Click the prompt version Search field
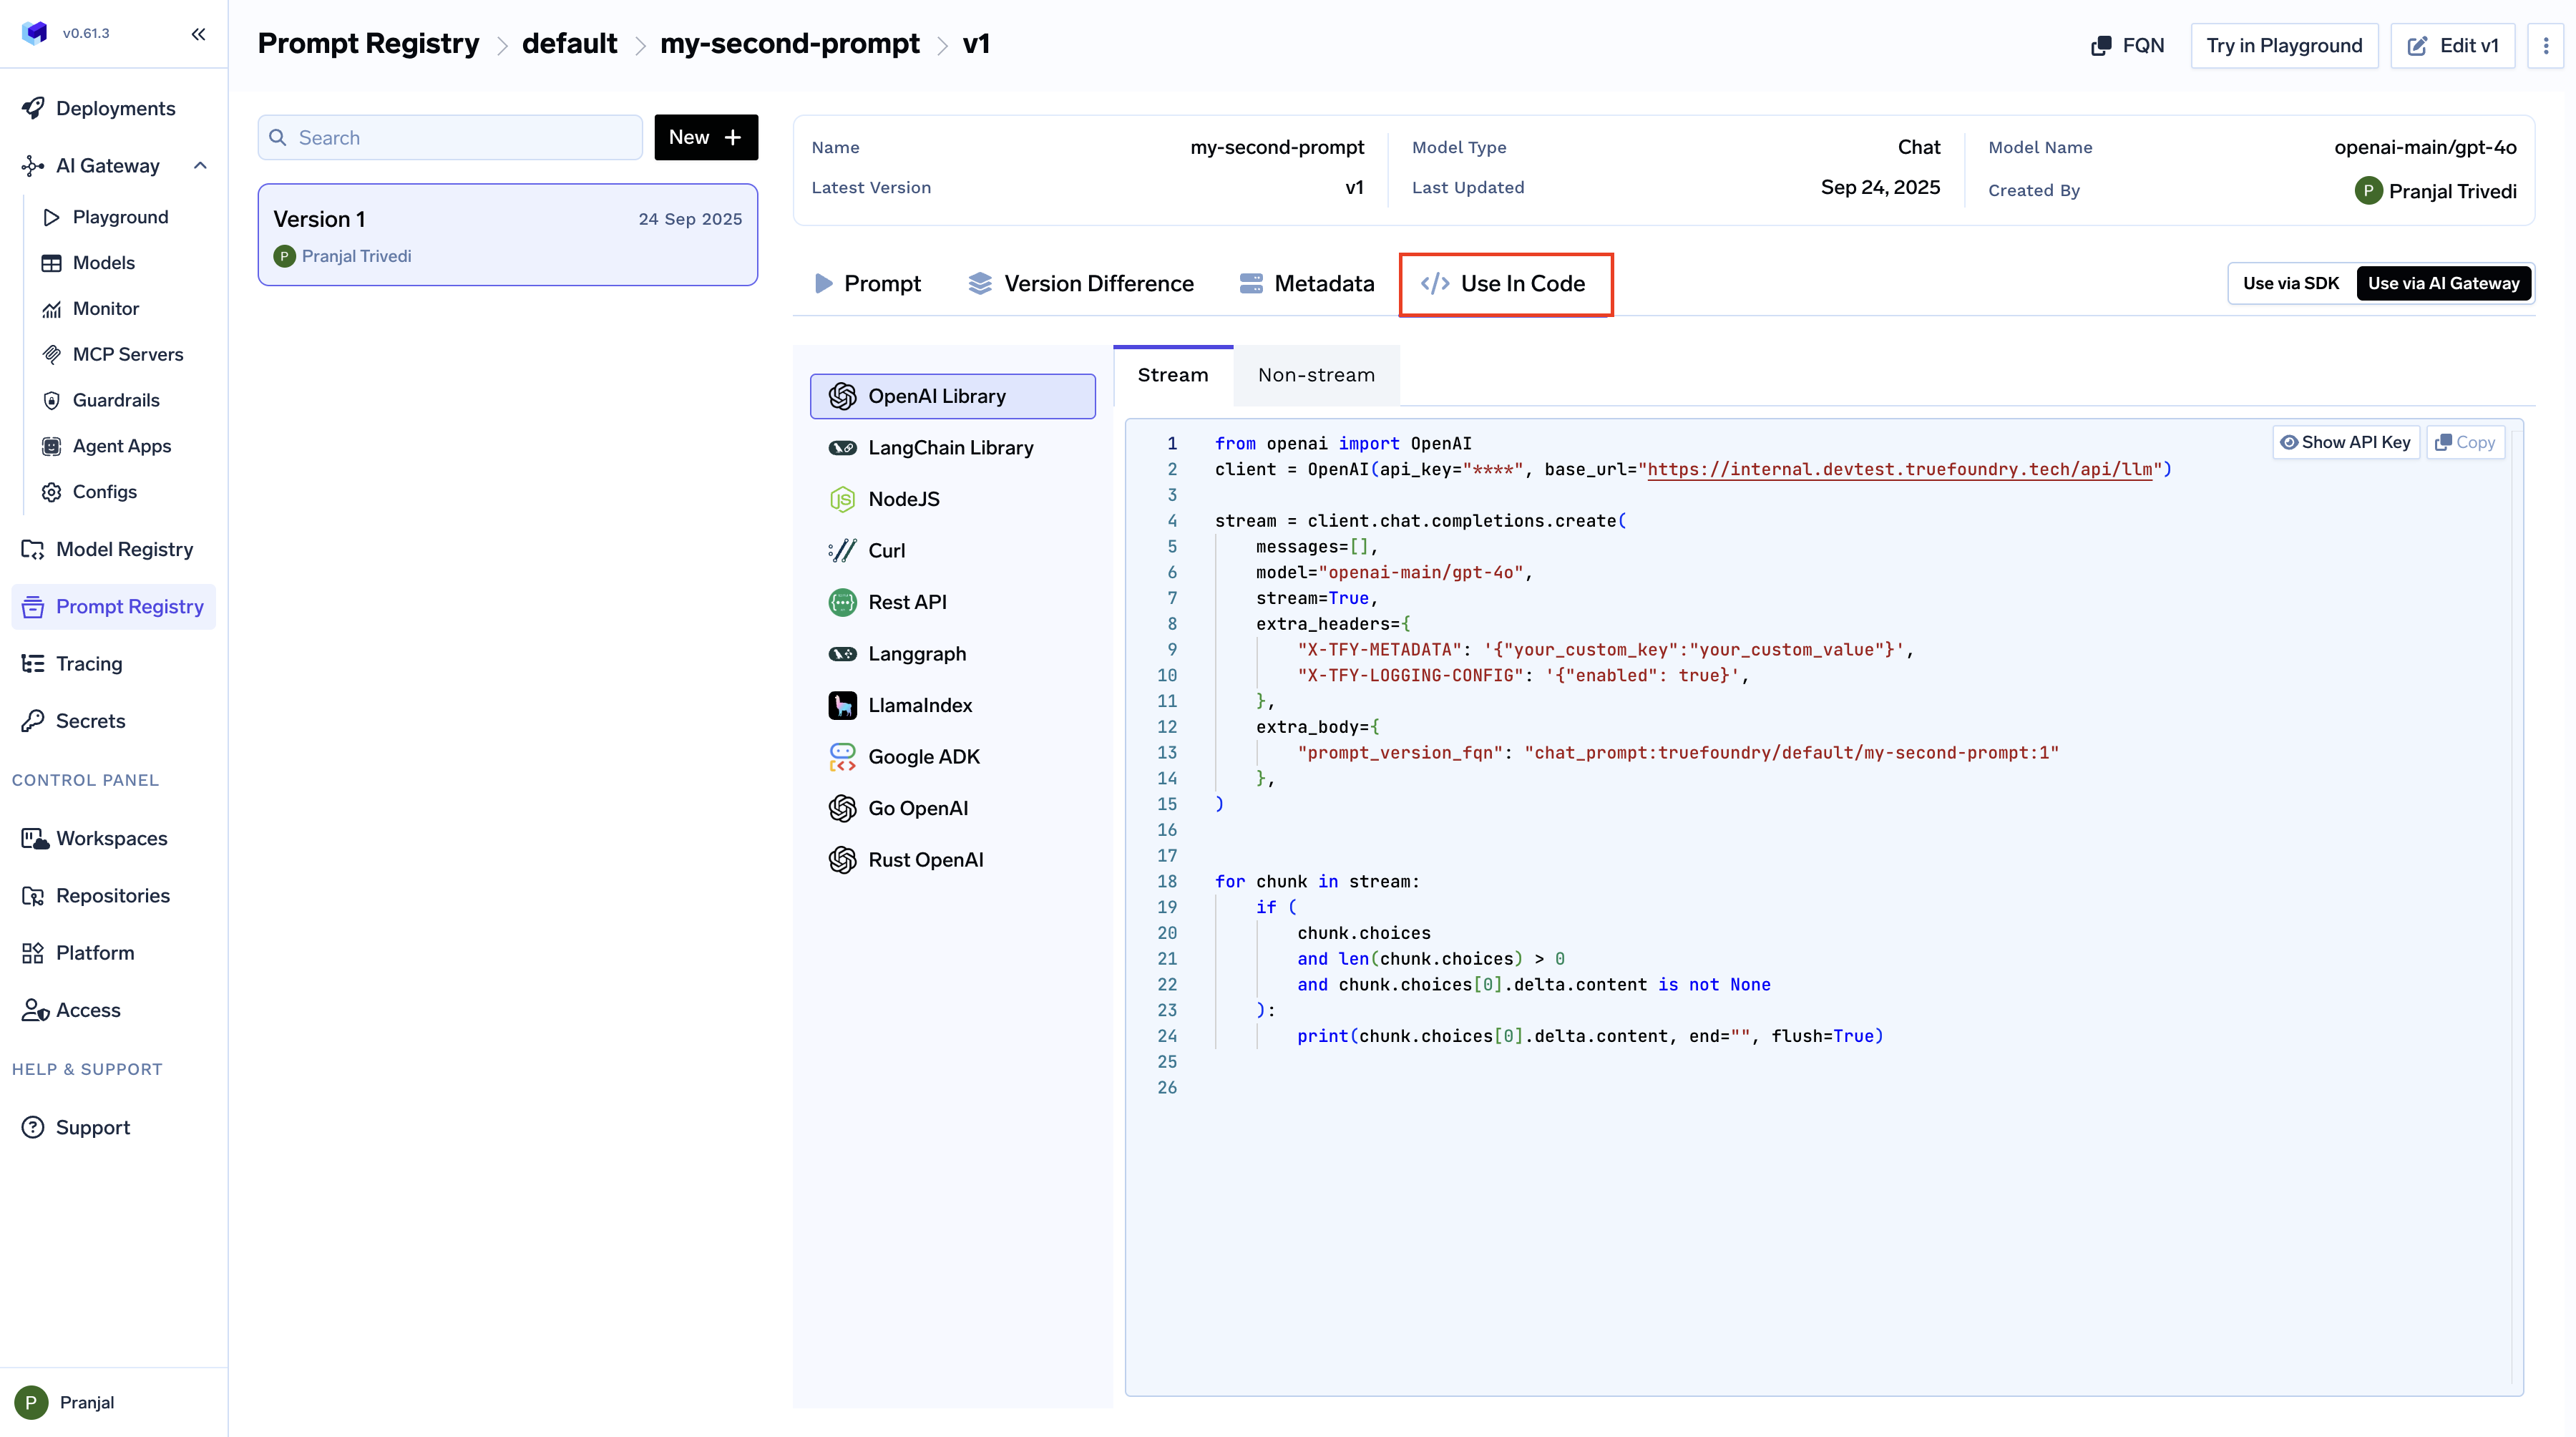Image resolution: width=2576 pixels, height=1437 pixels. [450, 138]
